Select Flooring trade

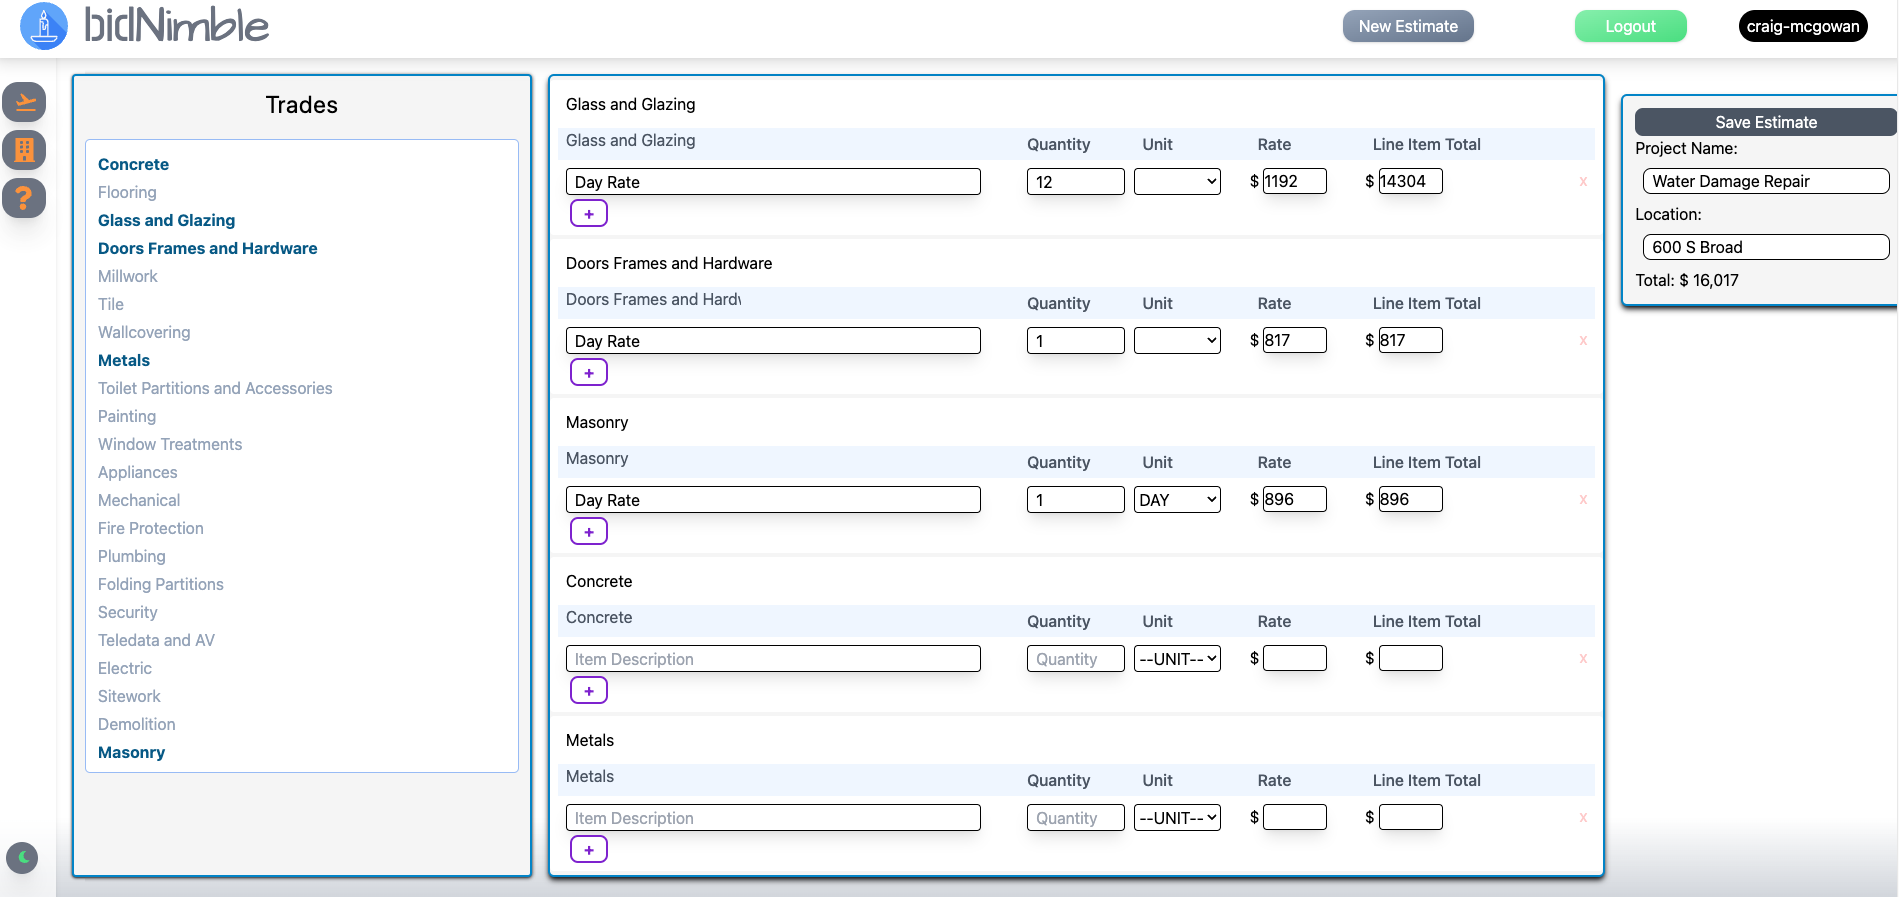[x=127, y=192]
